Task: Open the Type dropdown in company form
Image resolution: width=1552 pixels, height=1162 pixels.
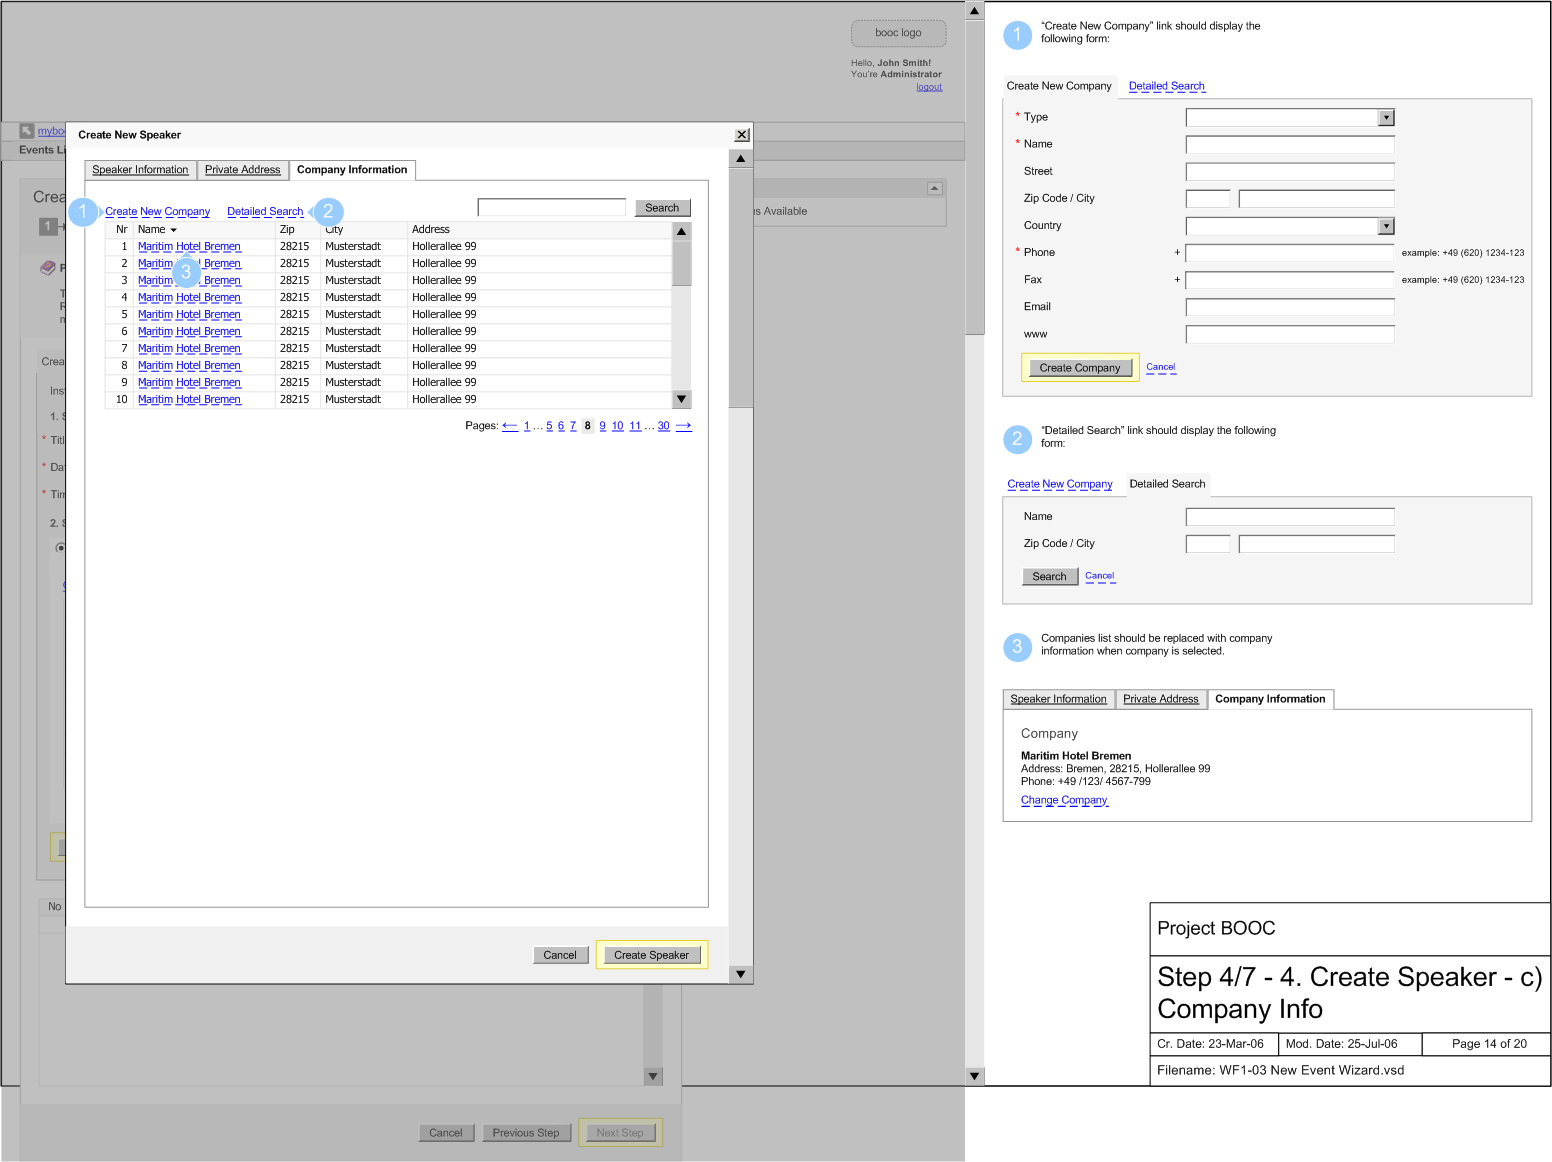Action: [1386, 118]
